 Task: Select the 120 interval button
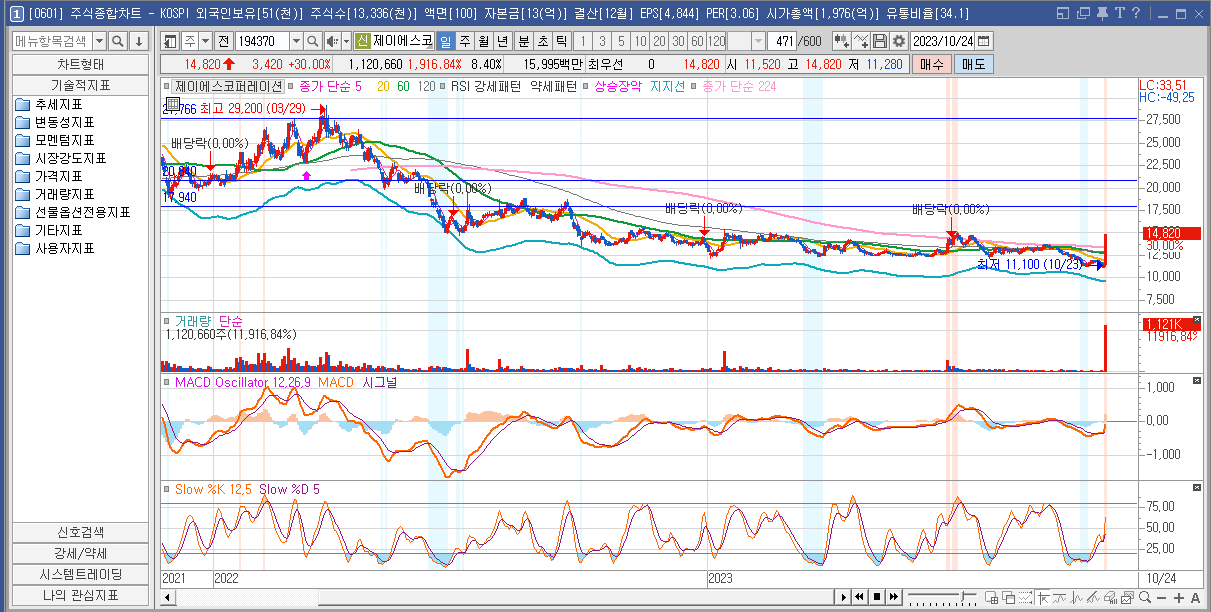click(x=716, y=41)
